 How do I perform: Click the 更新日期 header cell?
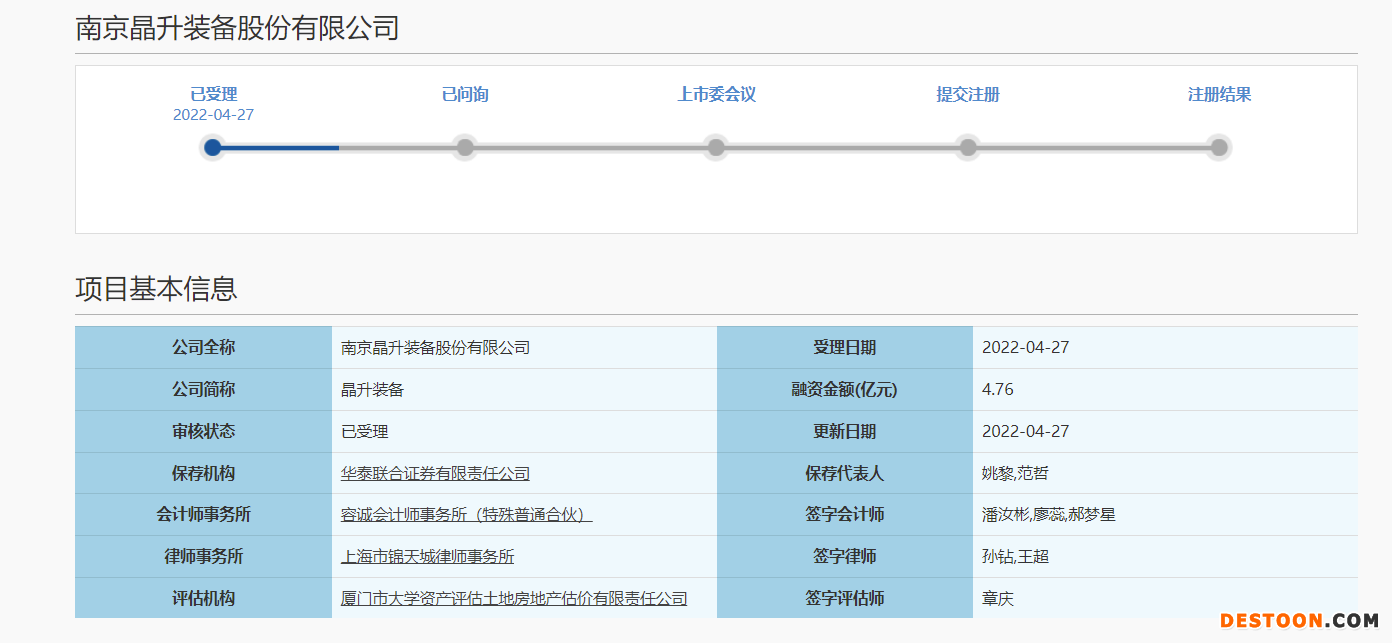tap(845, 432)
